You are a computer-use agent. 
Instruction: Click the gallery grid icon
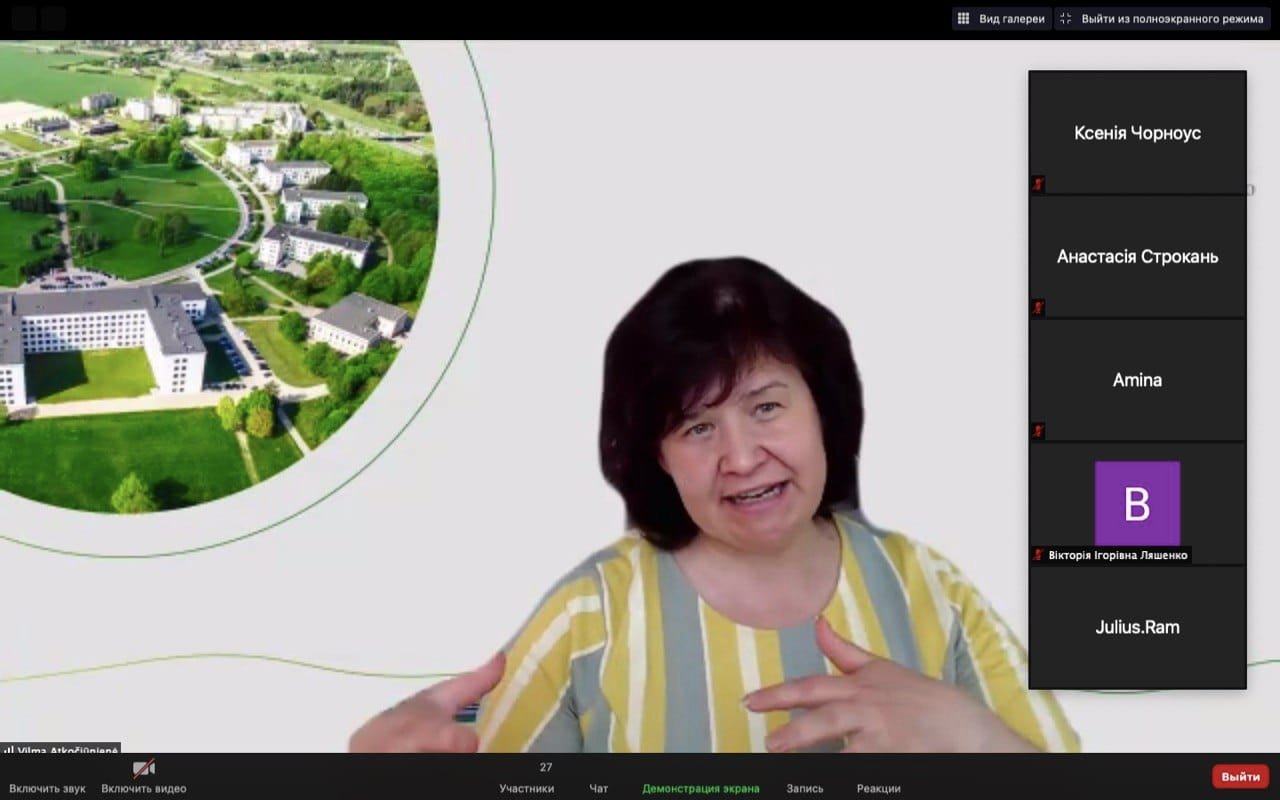964,18
